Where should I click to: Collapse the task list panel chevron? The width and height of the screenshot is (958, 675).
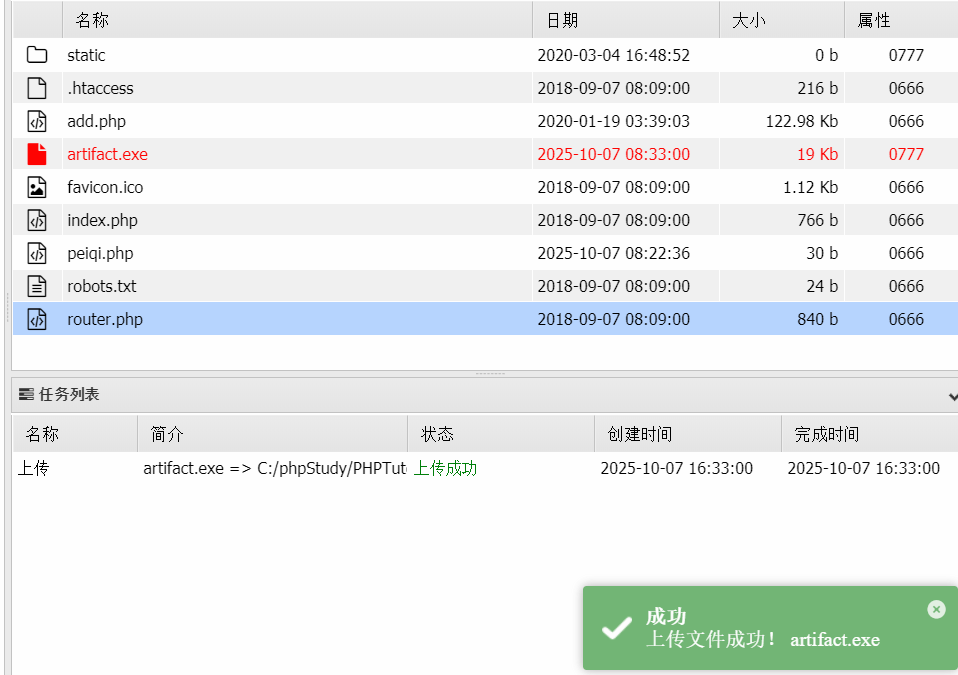(951, 397)
